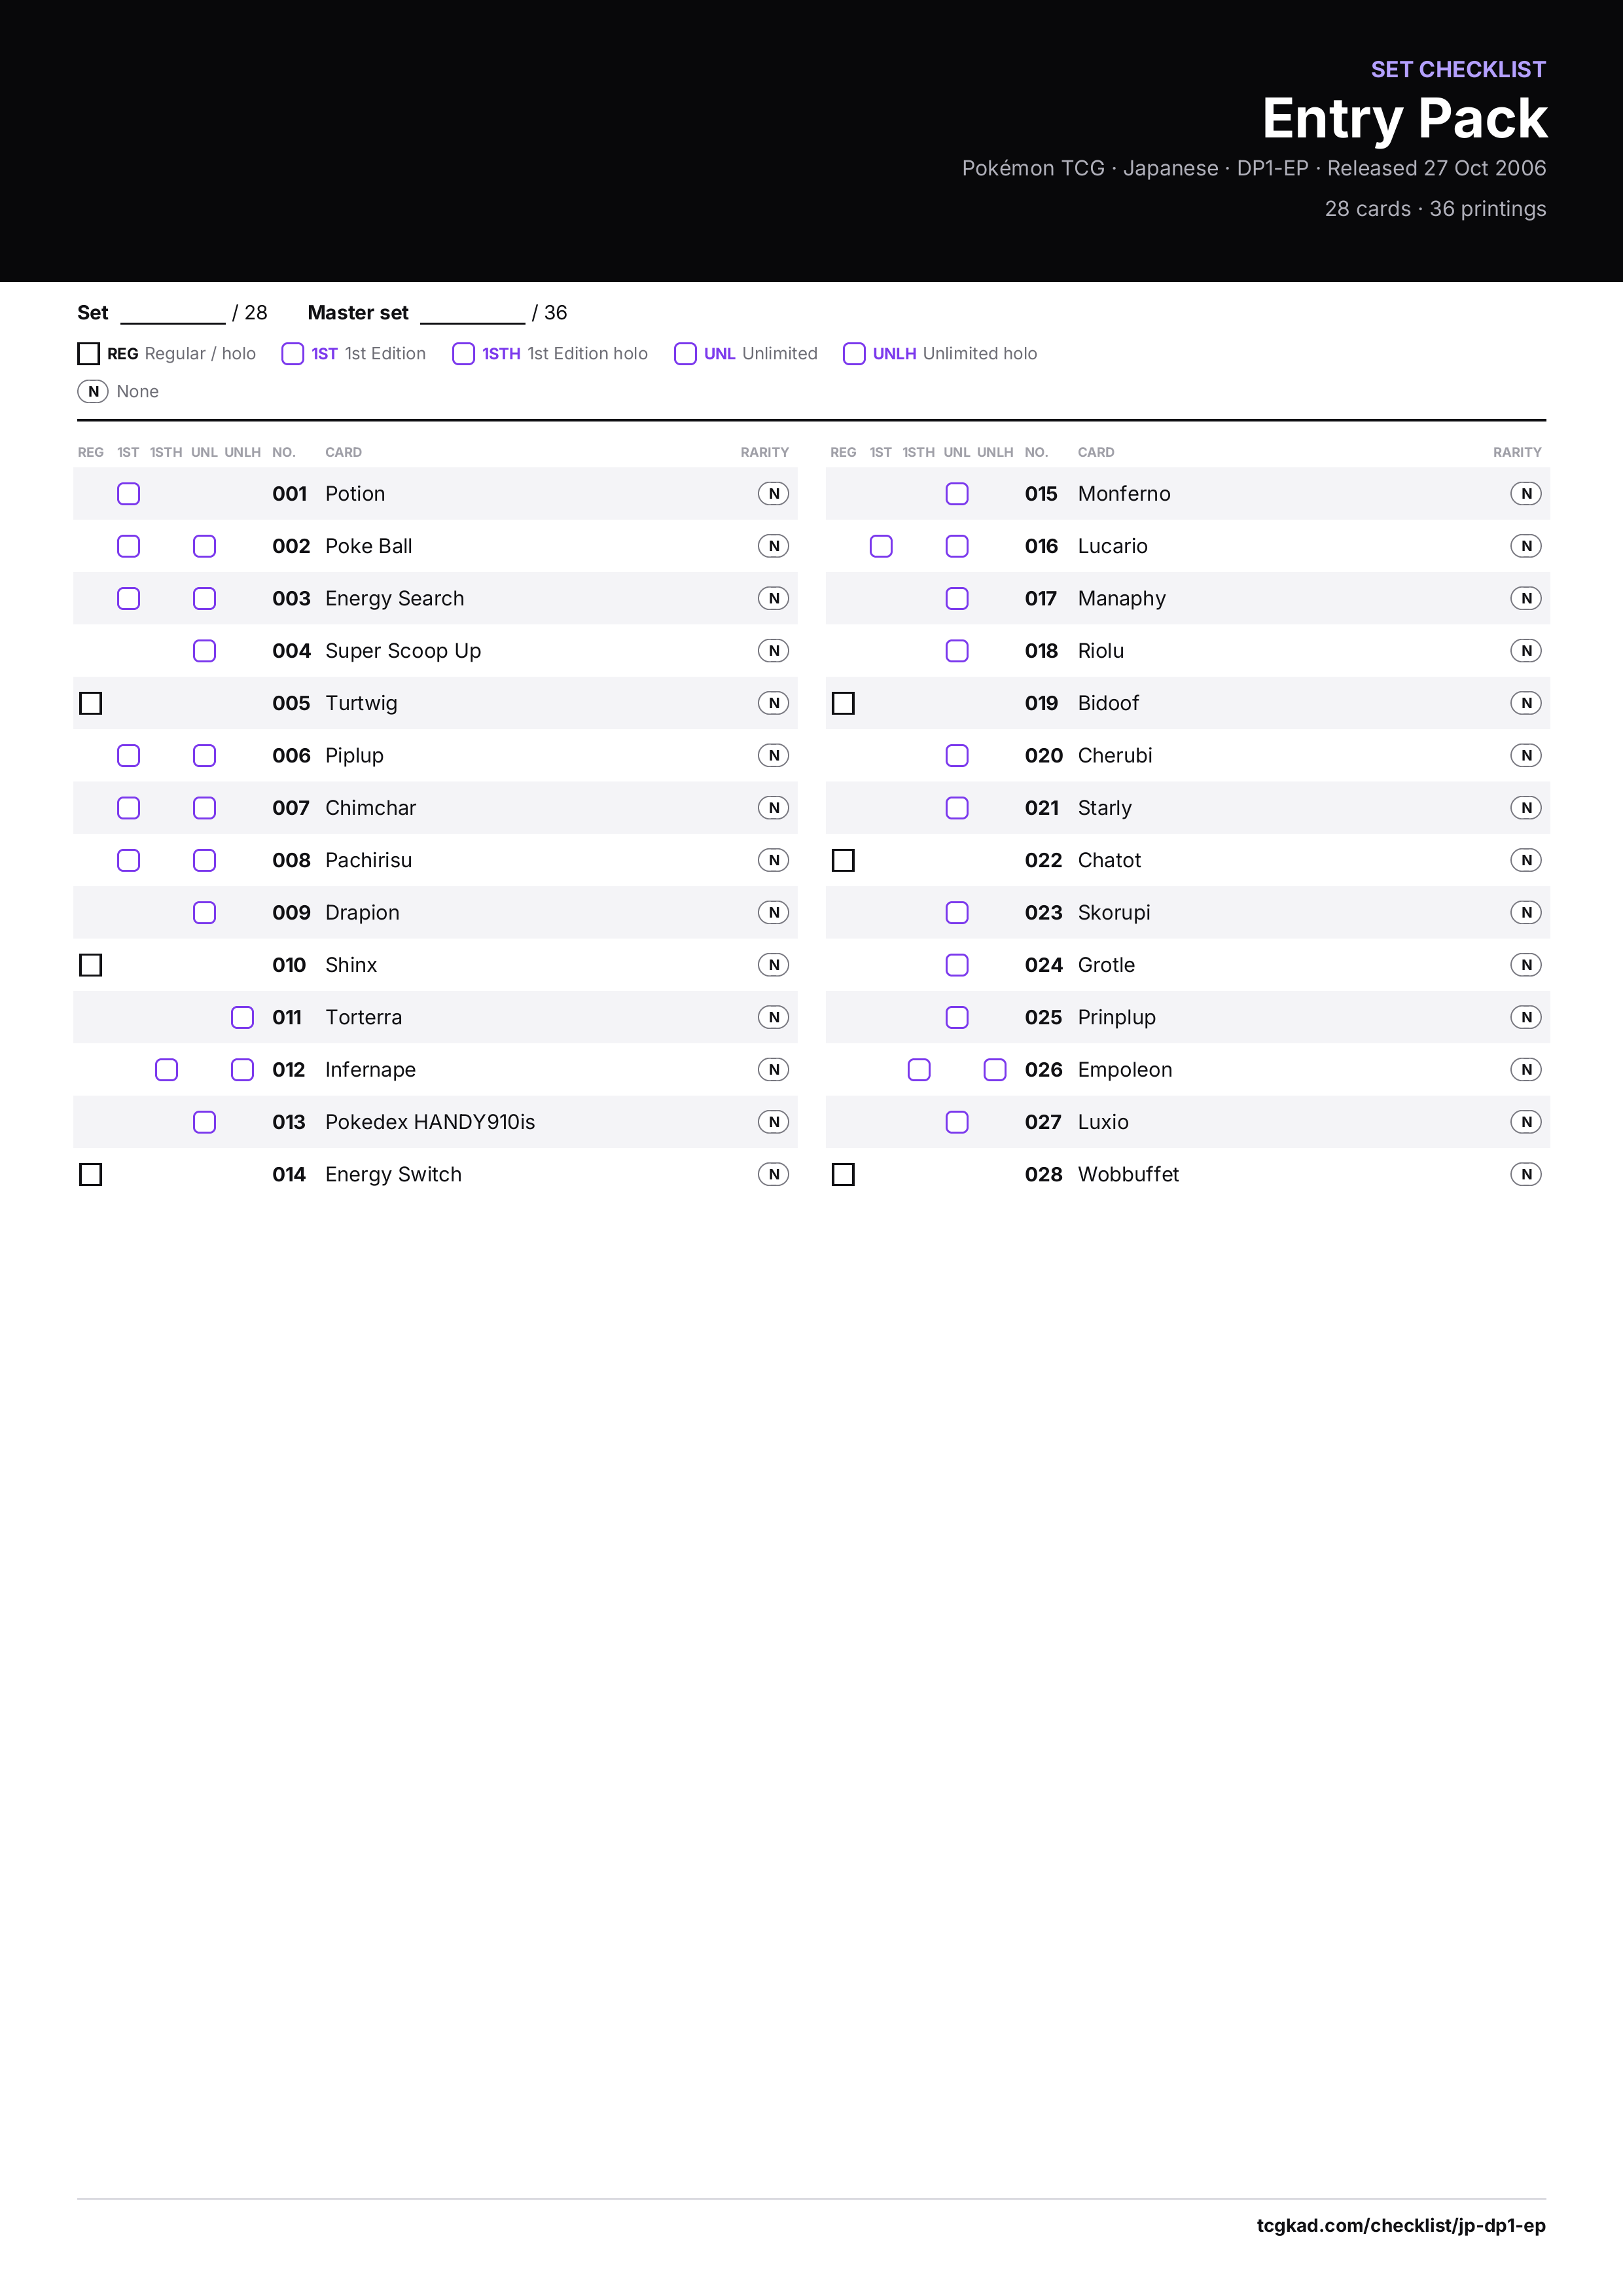
Task: Check the REG box for Turtwig
Action: tap(91, 703)
